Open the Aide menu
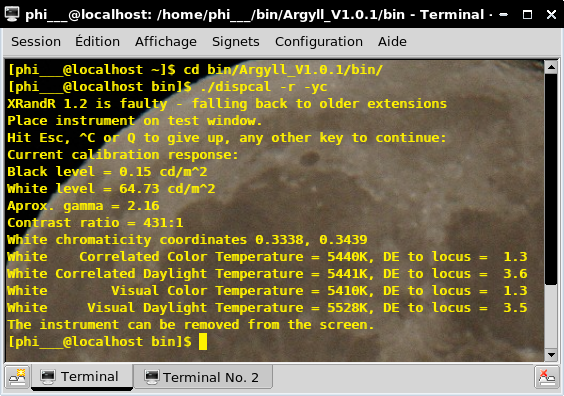The height and width of the screenshot is (396, 564). pos(392,42)
